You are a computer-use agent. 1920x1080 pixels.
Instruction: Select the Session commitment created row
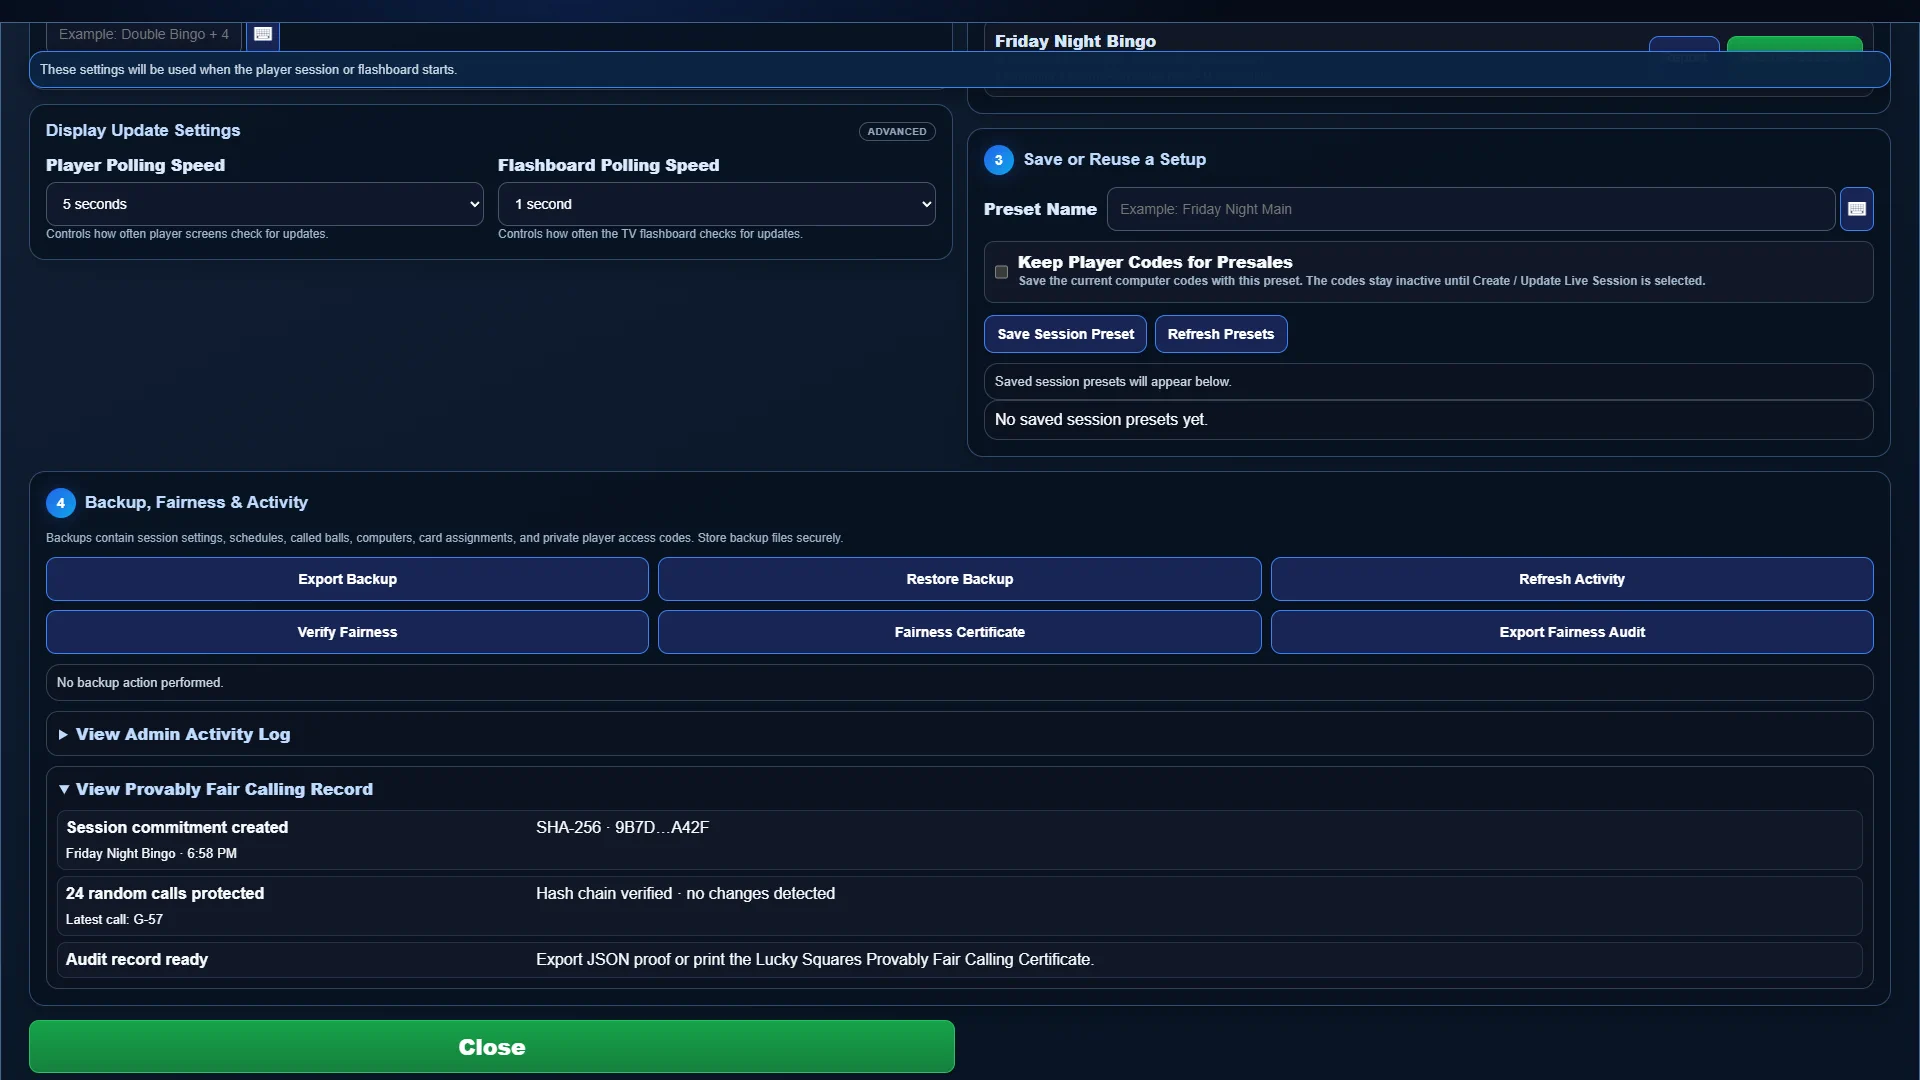click(x=959, y=840)
